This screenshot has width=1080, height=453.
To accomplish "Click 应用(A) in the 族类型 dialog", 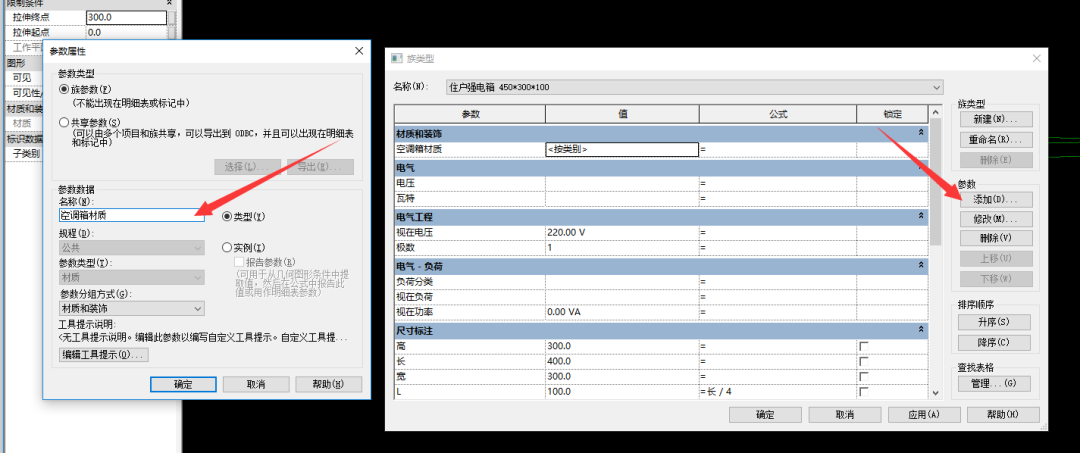I will click(924, 415).
